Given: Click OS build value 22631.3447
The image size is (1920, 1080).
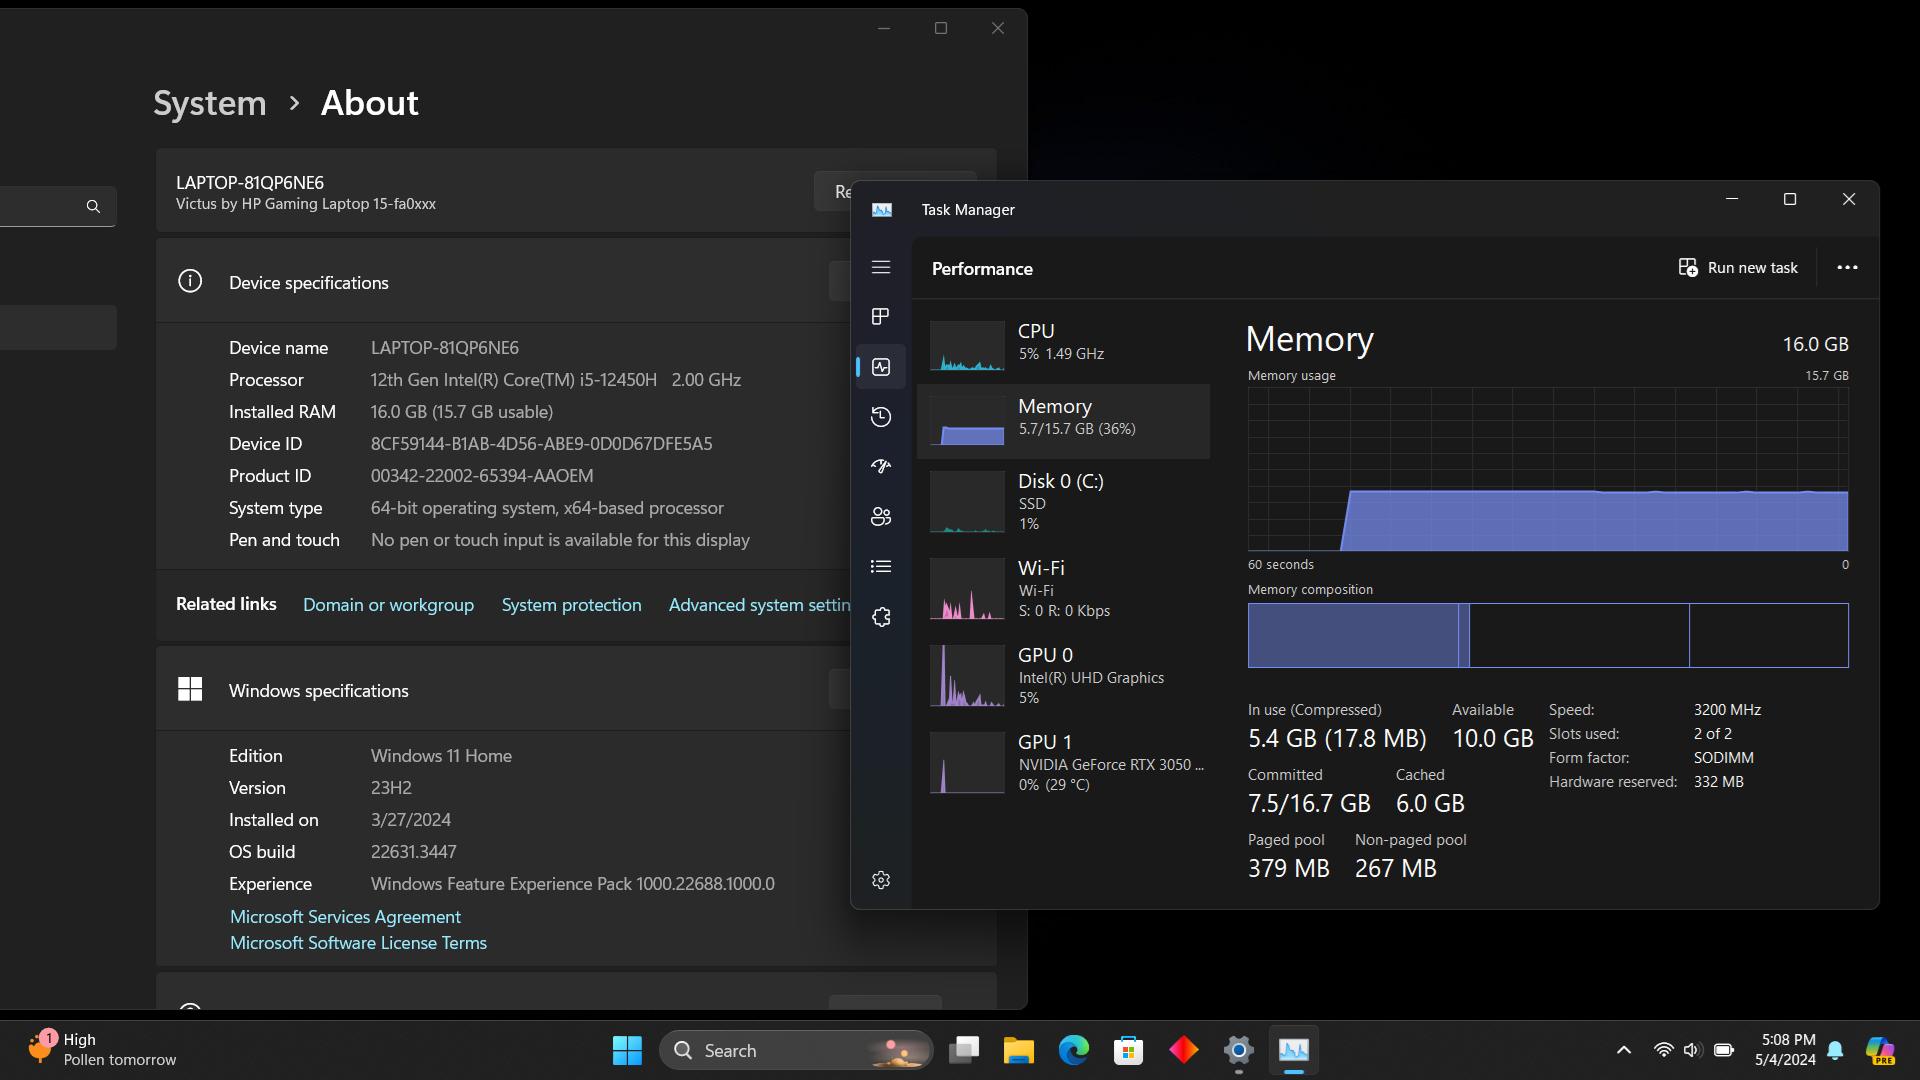Looking at the screenshot, I should (413, 852).
